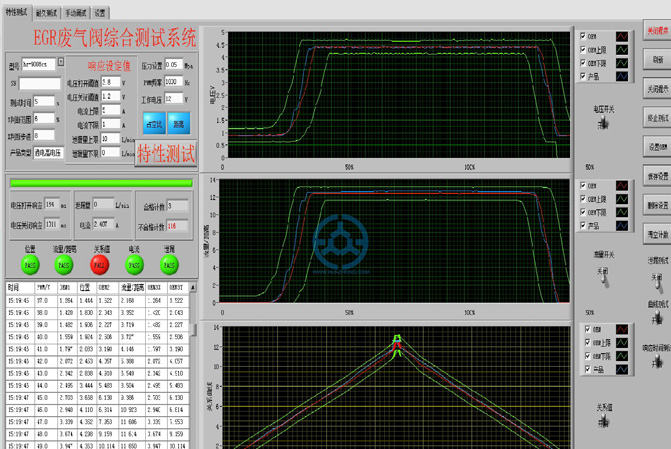Click the 泄露量上限 input field
The image size is (671, 449).
(110, 138)
